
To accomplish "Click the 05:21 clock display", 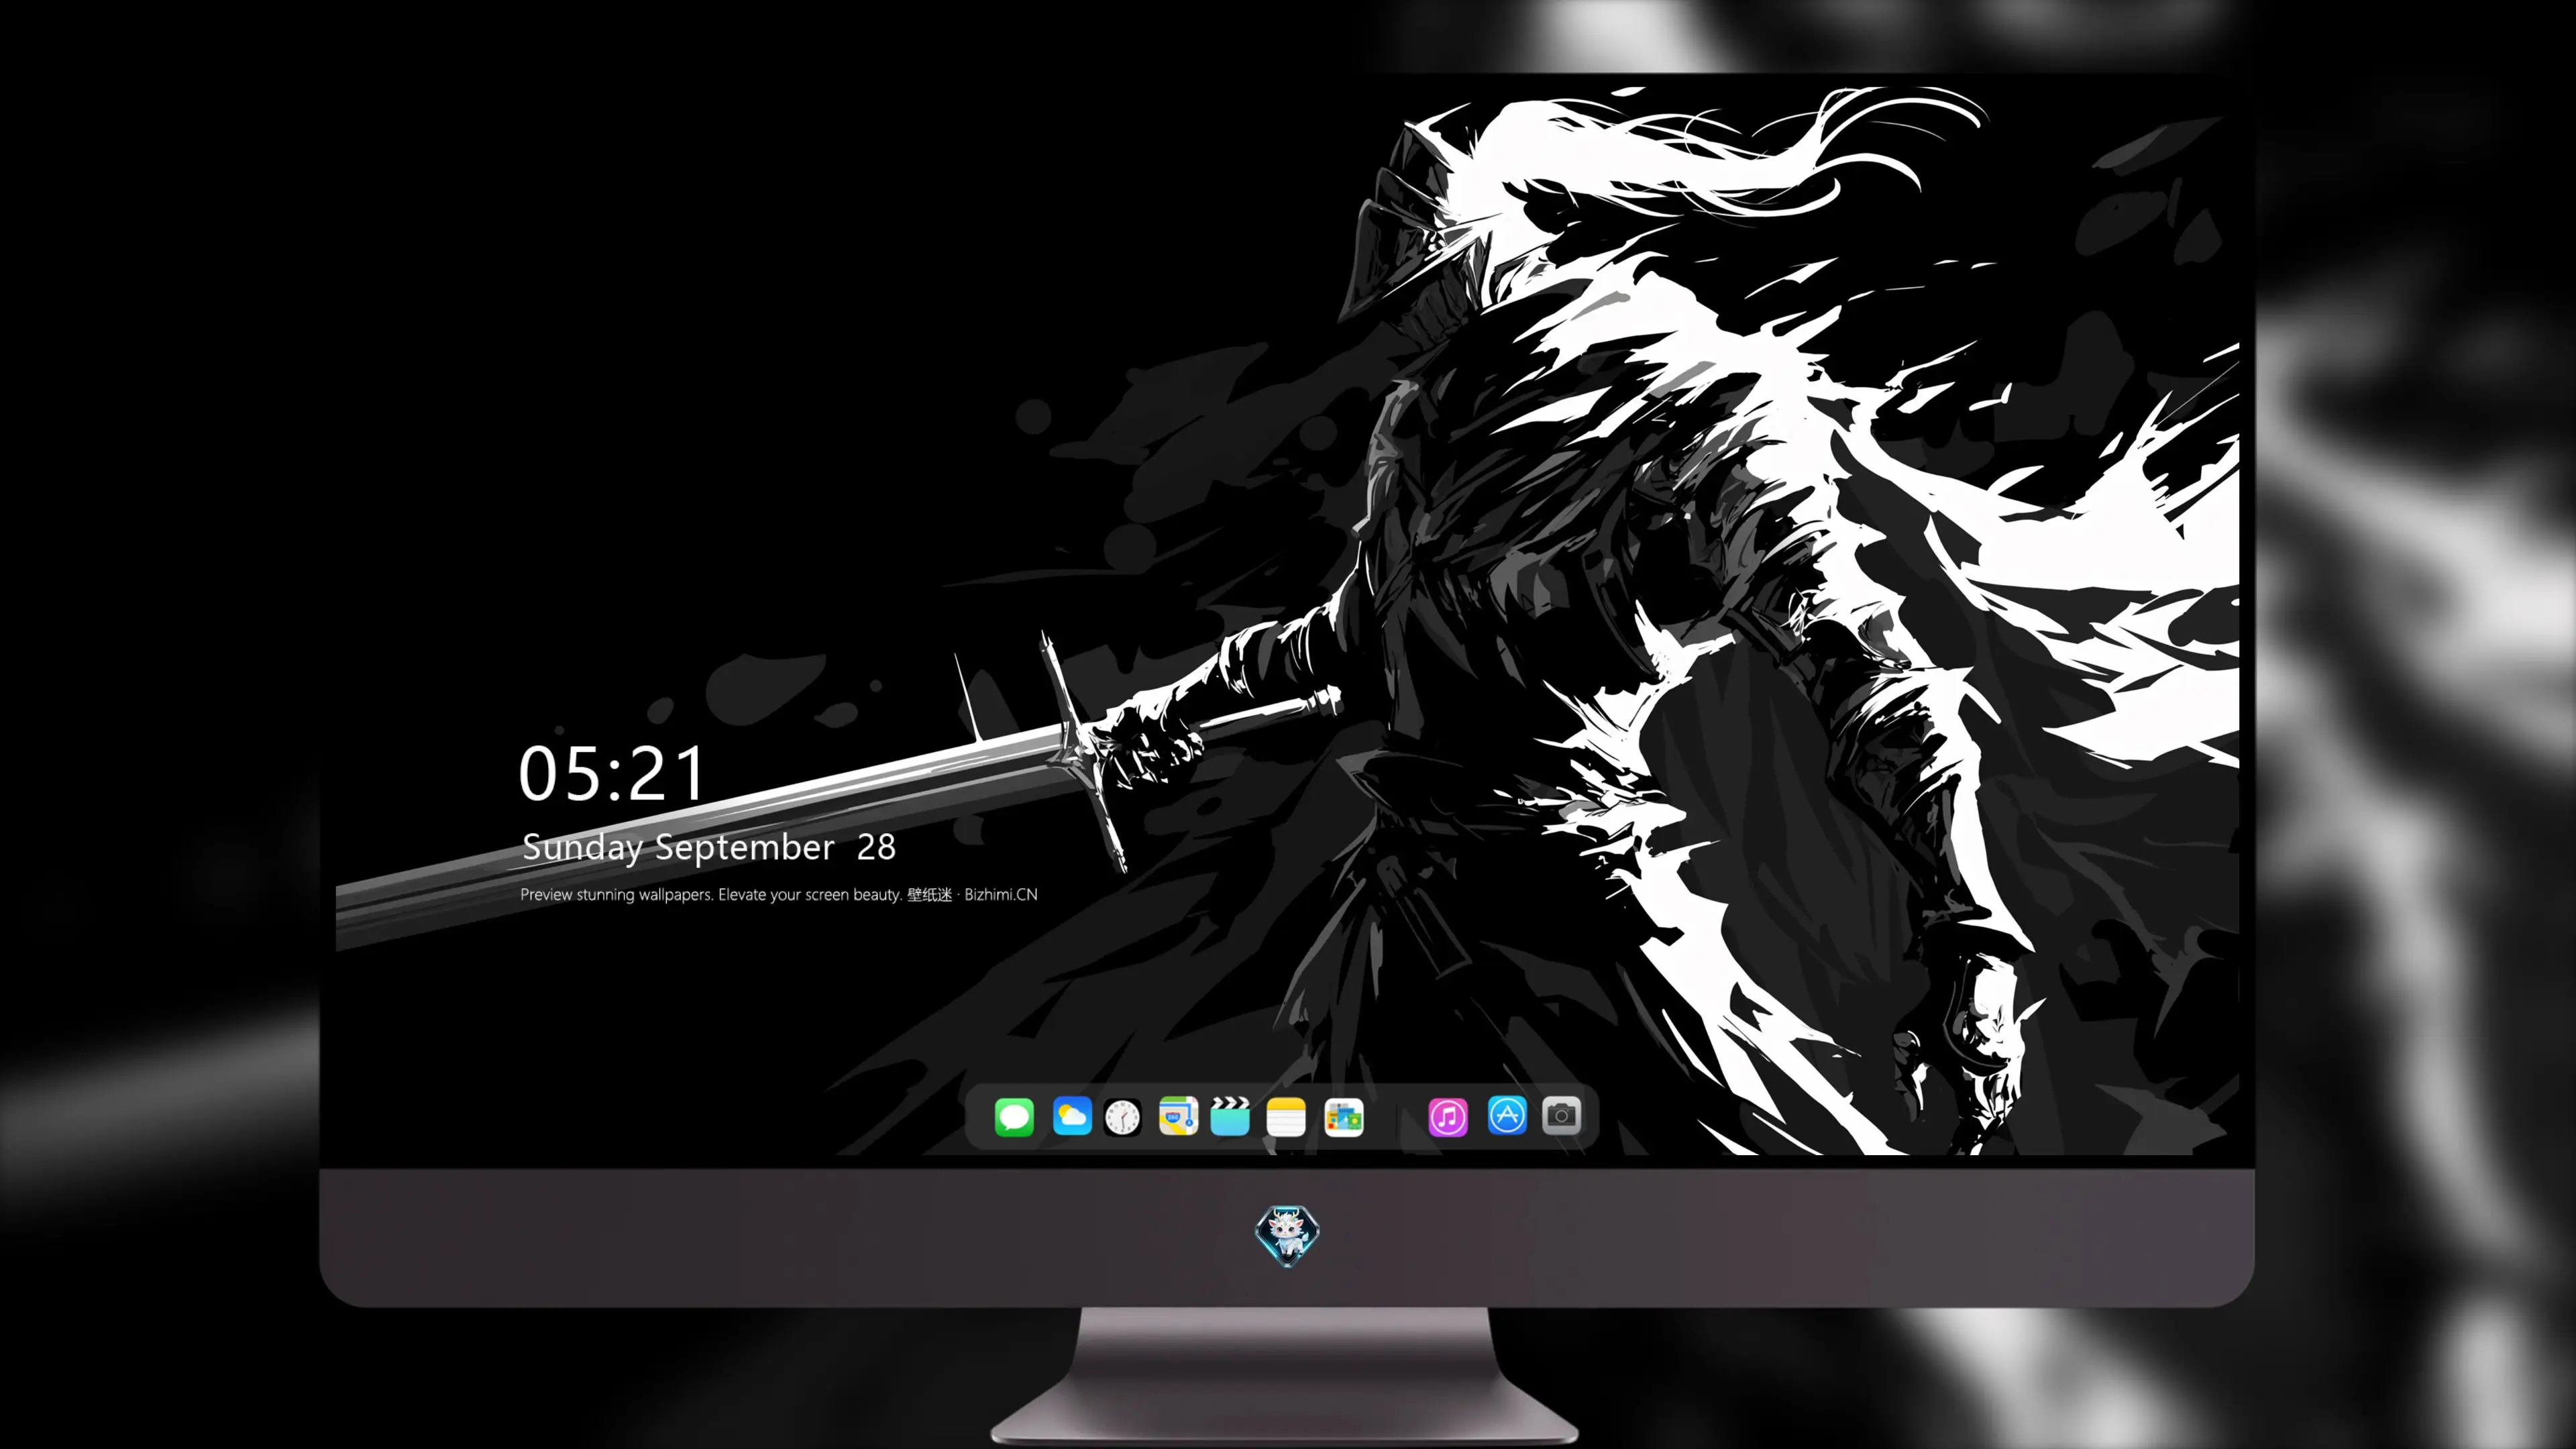I will 612,773.
